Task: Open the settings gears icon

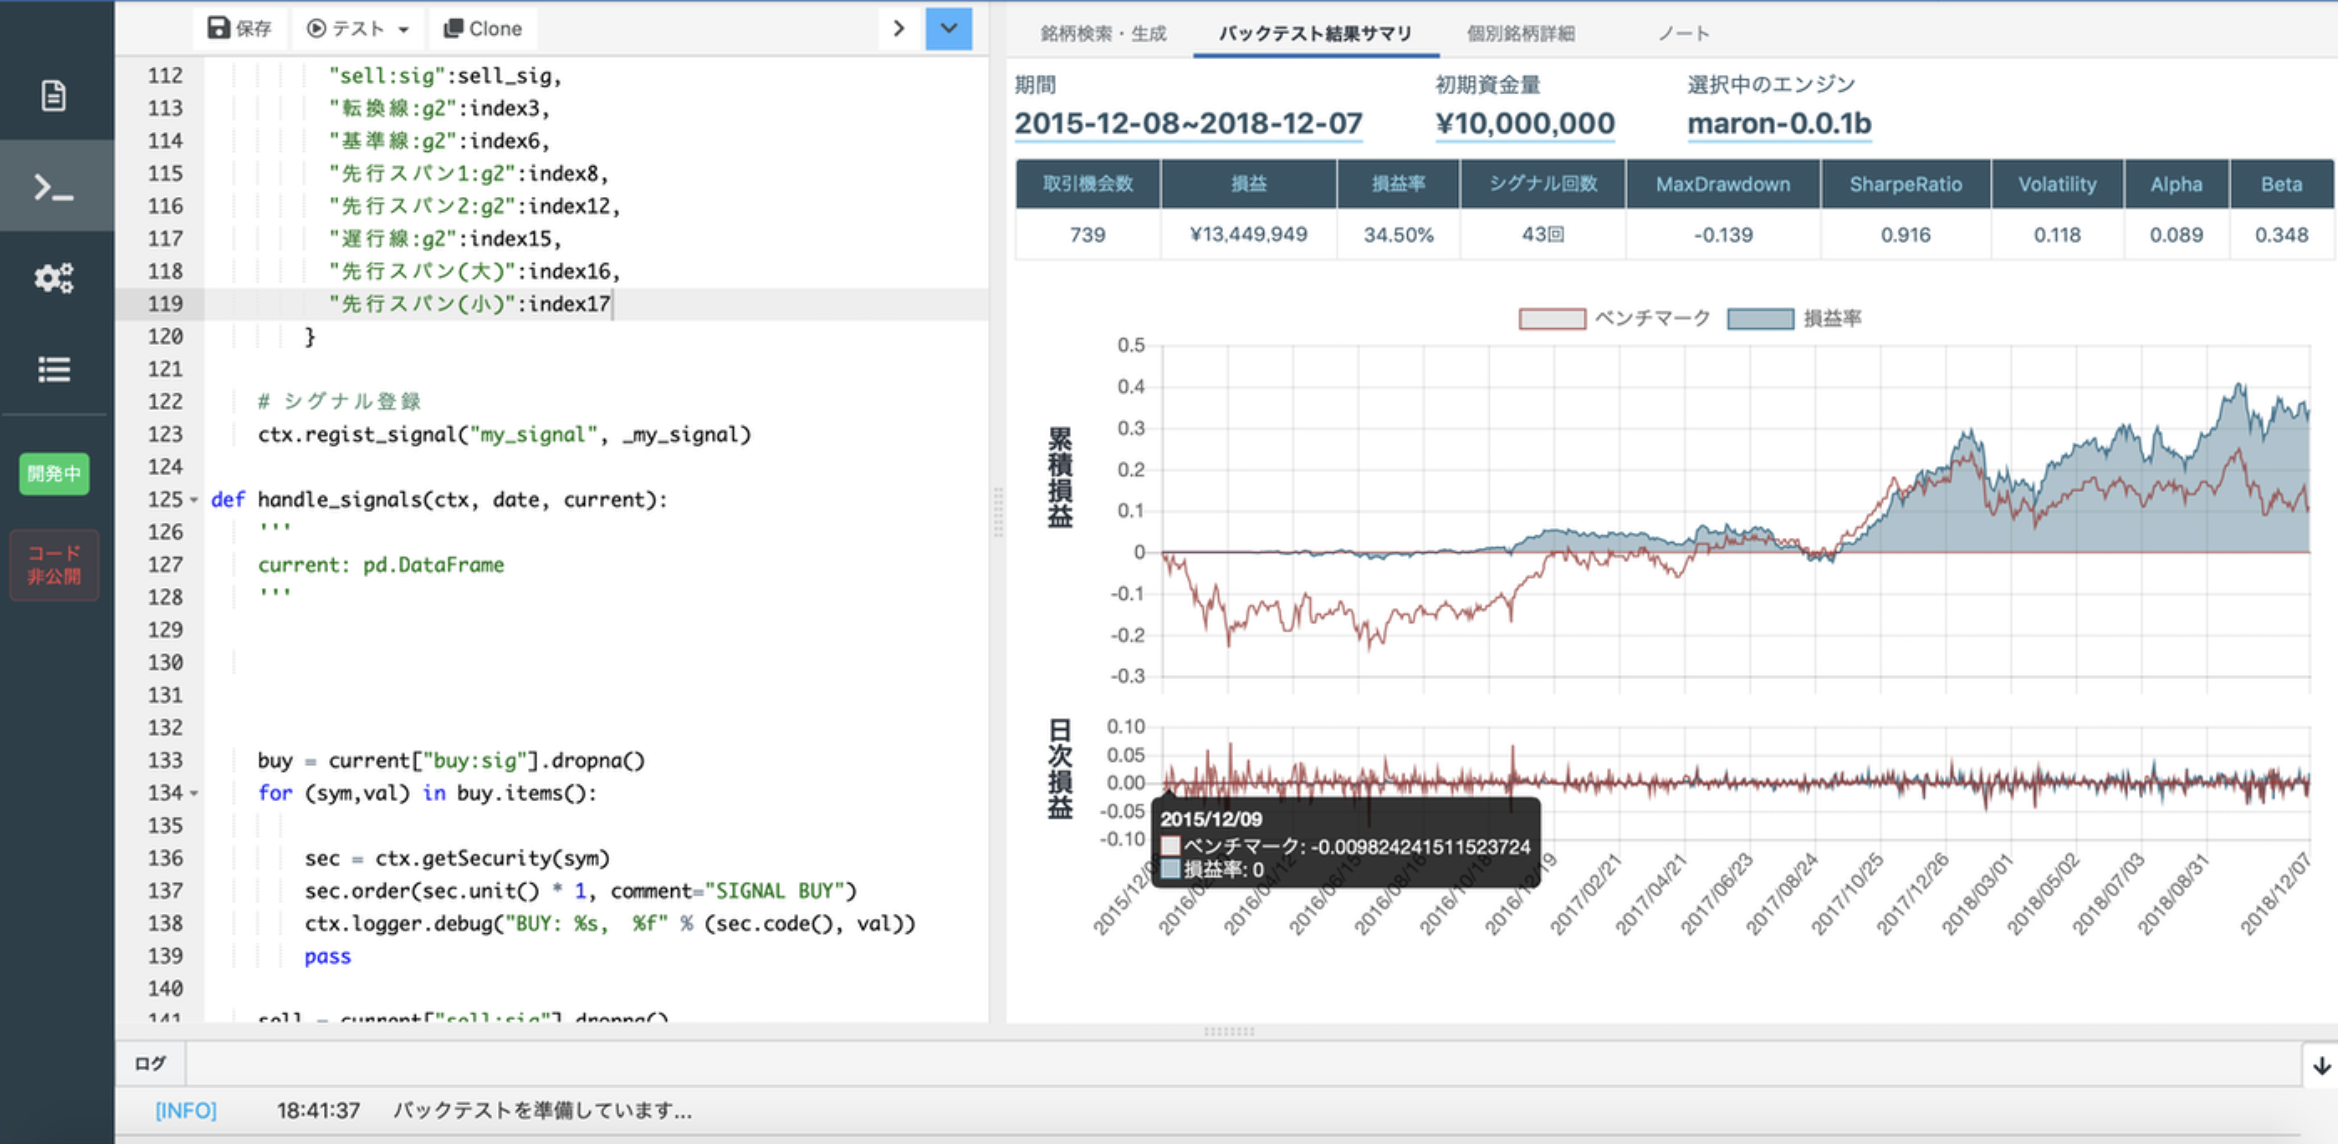Action: (54, 277)
